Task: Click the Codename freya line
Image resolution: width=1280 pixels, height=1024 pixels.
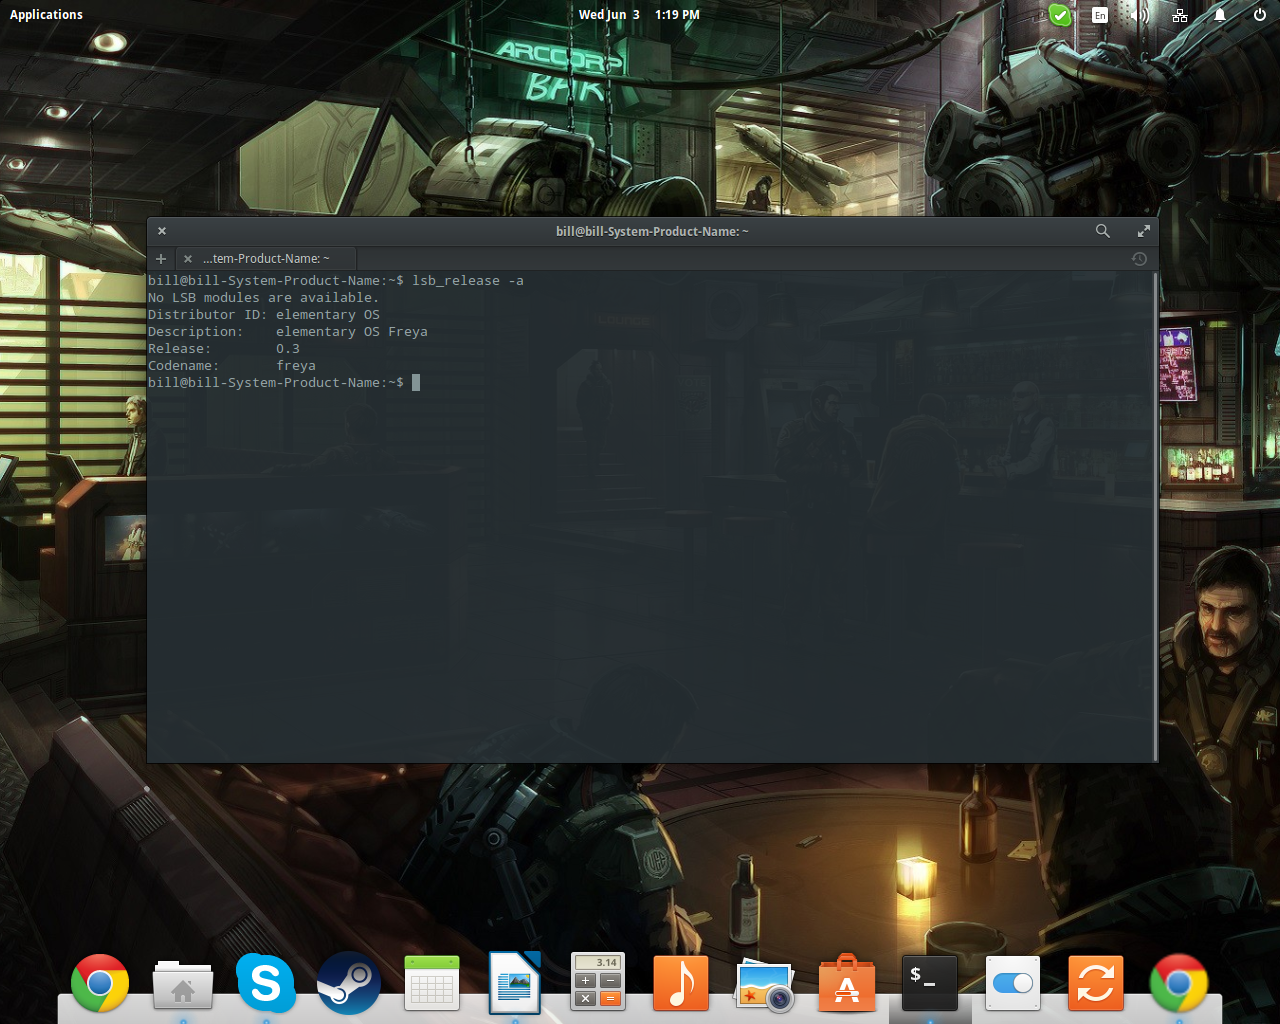Action: [x=232, y=365]
